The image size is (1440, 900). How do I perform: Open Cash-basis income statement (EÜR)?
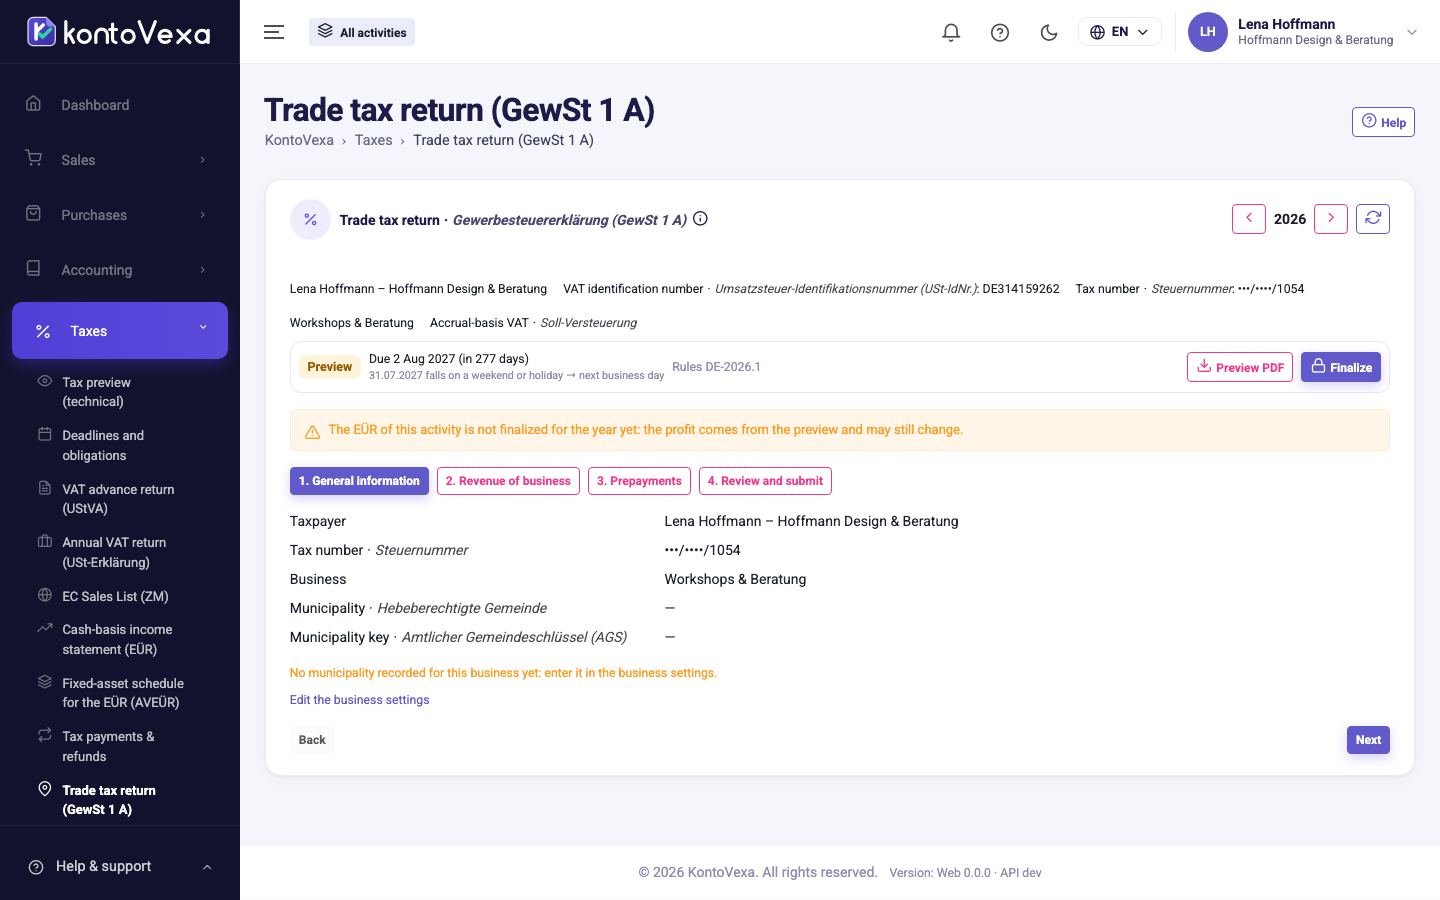[120, 639]
